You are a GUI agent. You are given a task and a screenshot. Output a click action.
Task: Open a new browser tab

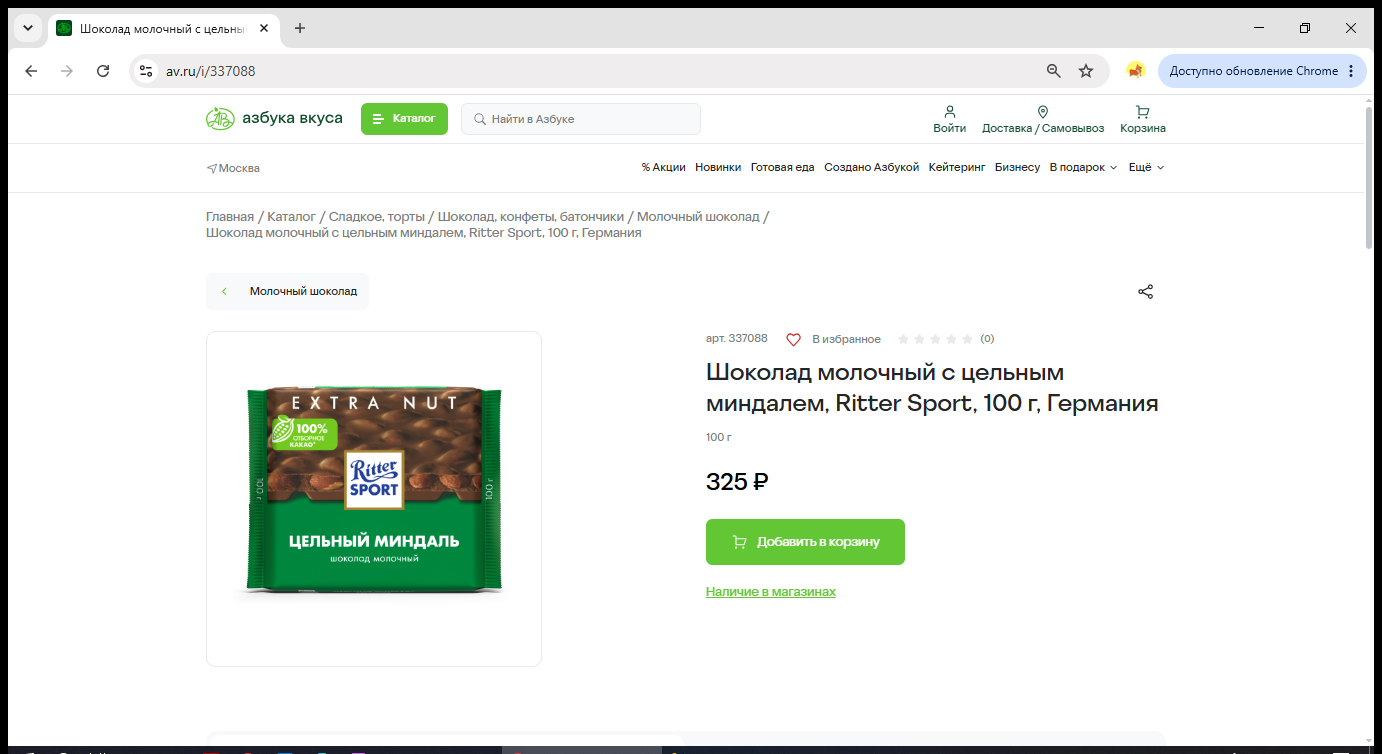click(300, 28)
